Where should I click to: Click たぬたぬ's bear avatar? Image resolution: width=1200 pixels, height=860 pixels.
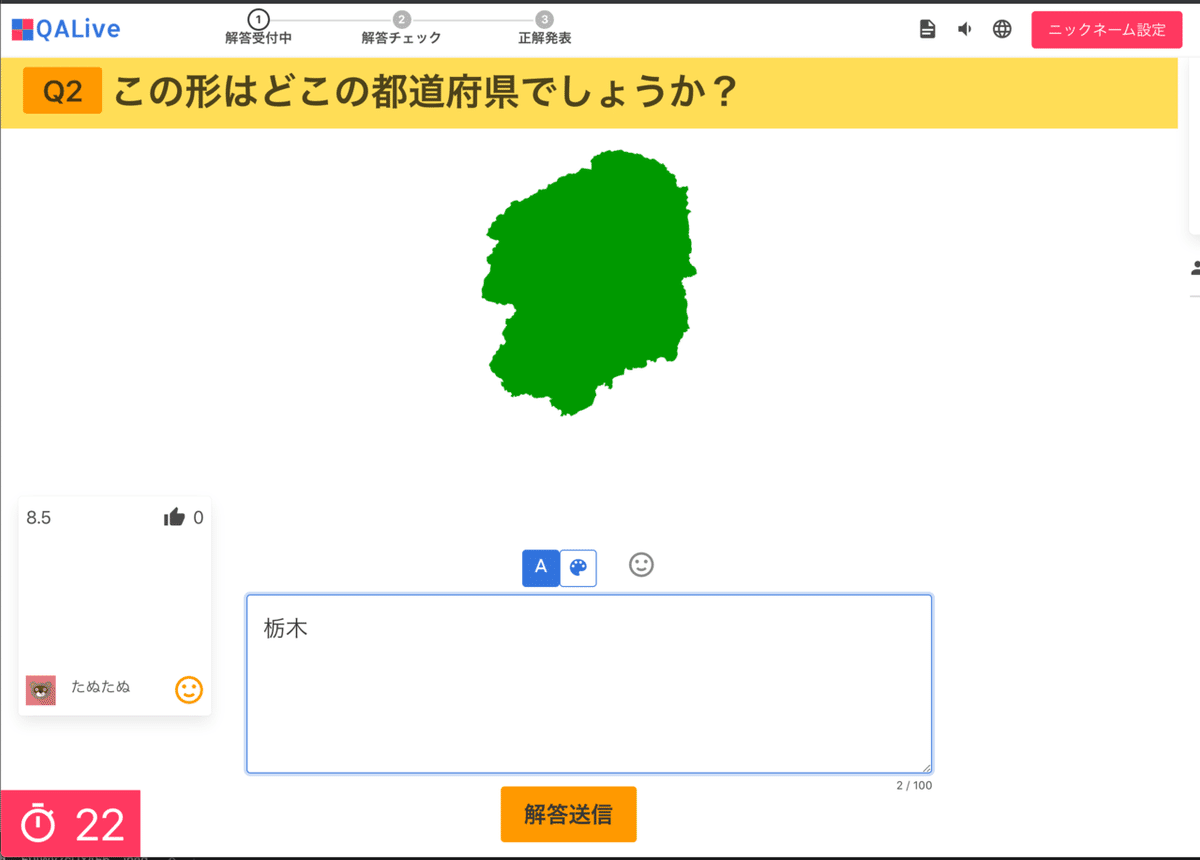point(41,690)
